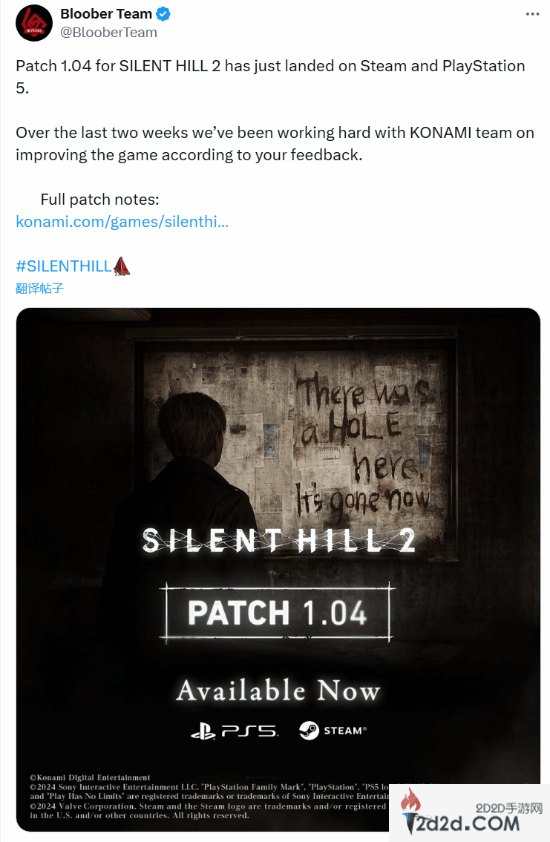Viewport: 550px width, 842px height.
Task: Click the blue verified badge
Action: pos(163,14)
